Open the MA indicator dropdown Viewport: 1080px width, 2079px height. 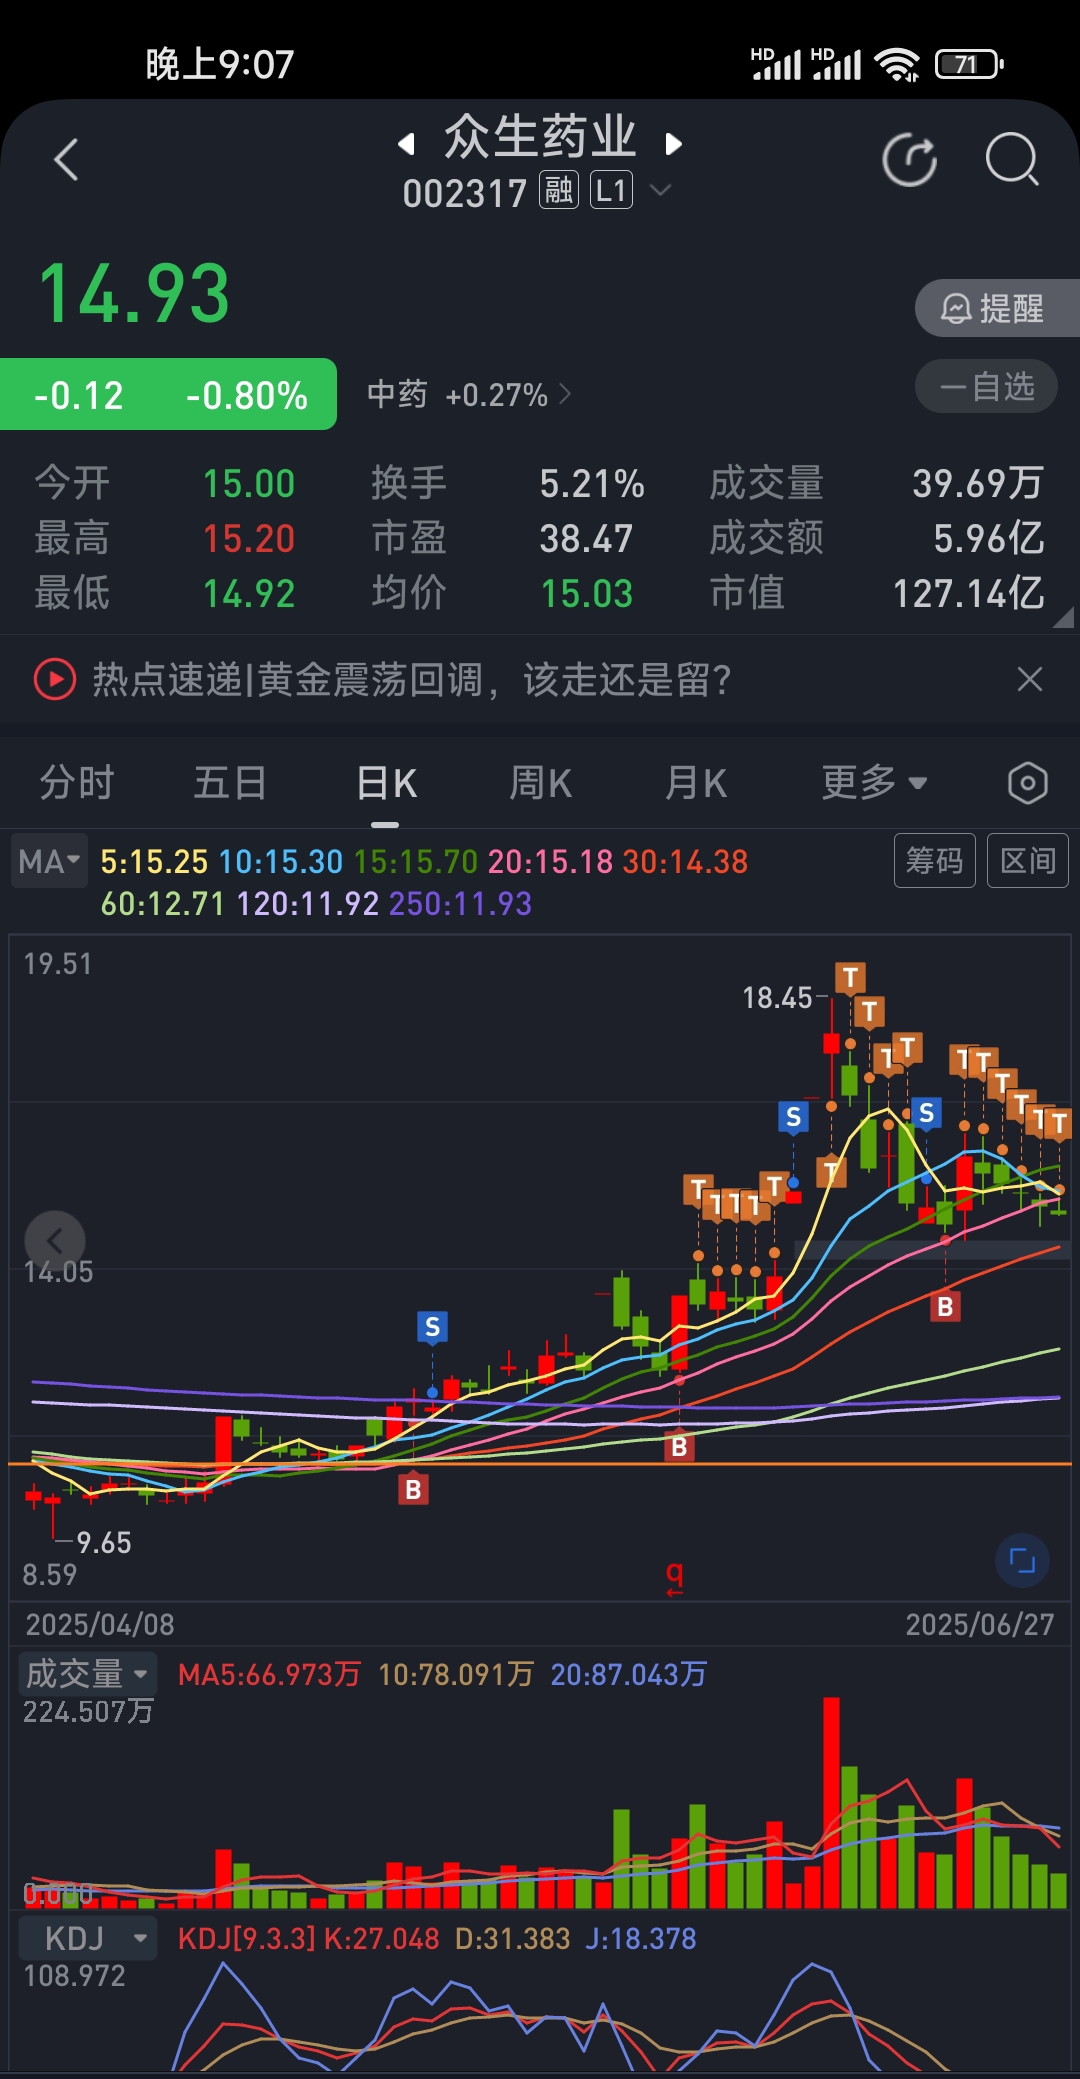coord(50,861)
